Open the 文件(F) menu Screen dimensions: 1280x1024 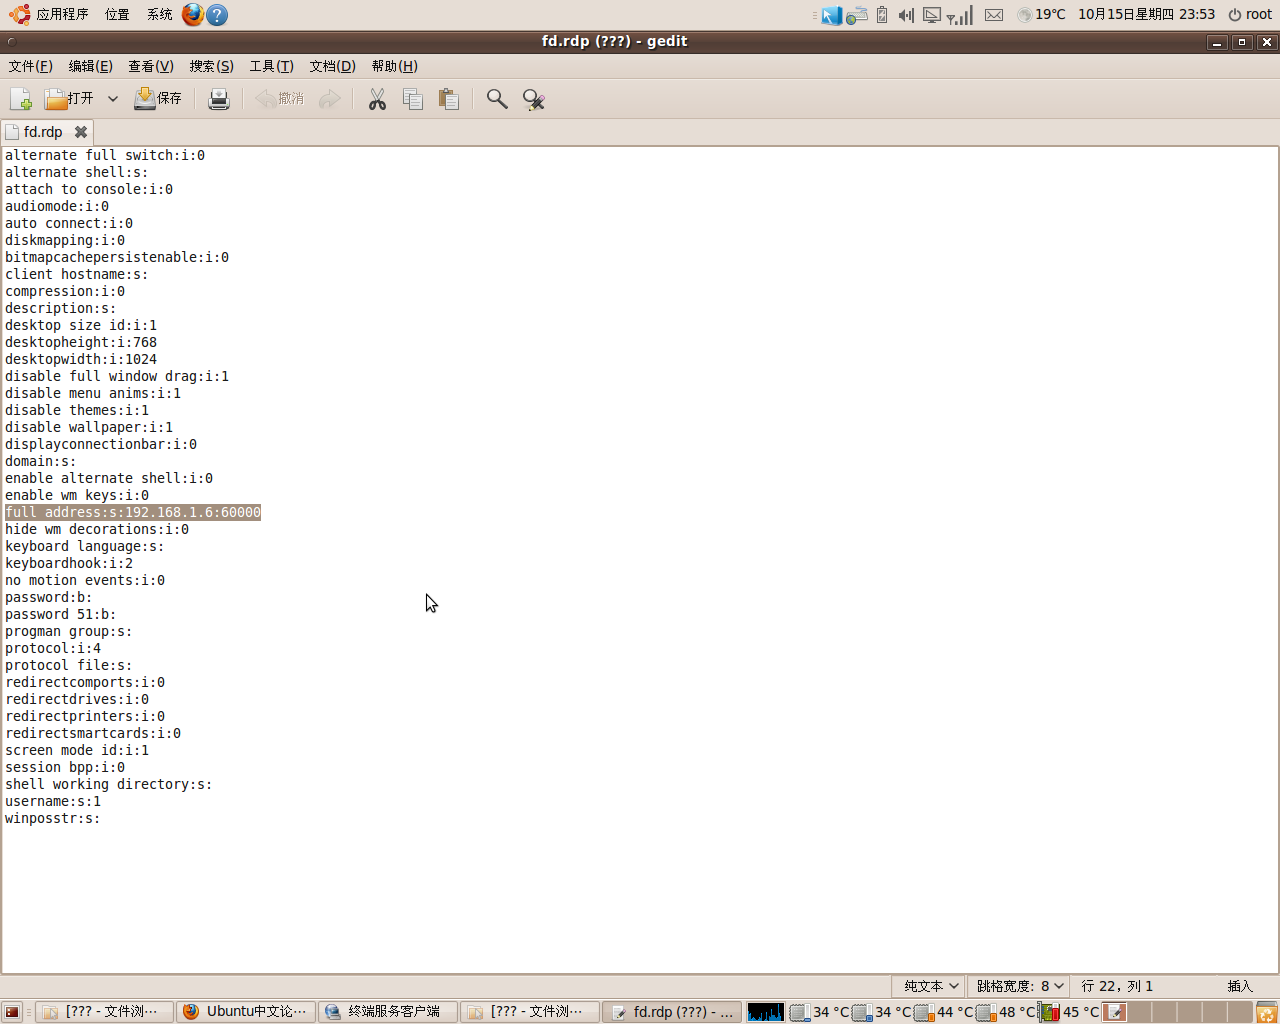tap(30, 66)
